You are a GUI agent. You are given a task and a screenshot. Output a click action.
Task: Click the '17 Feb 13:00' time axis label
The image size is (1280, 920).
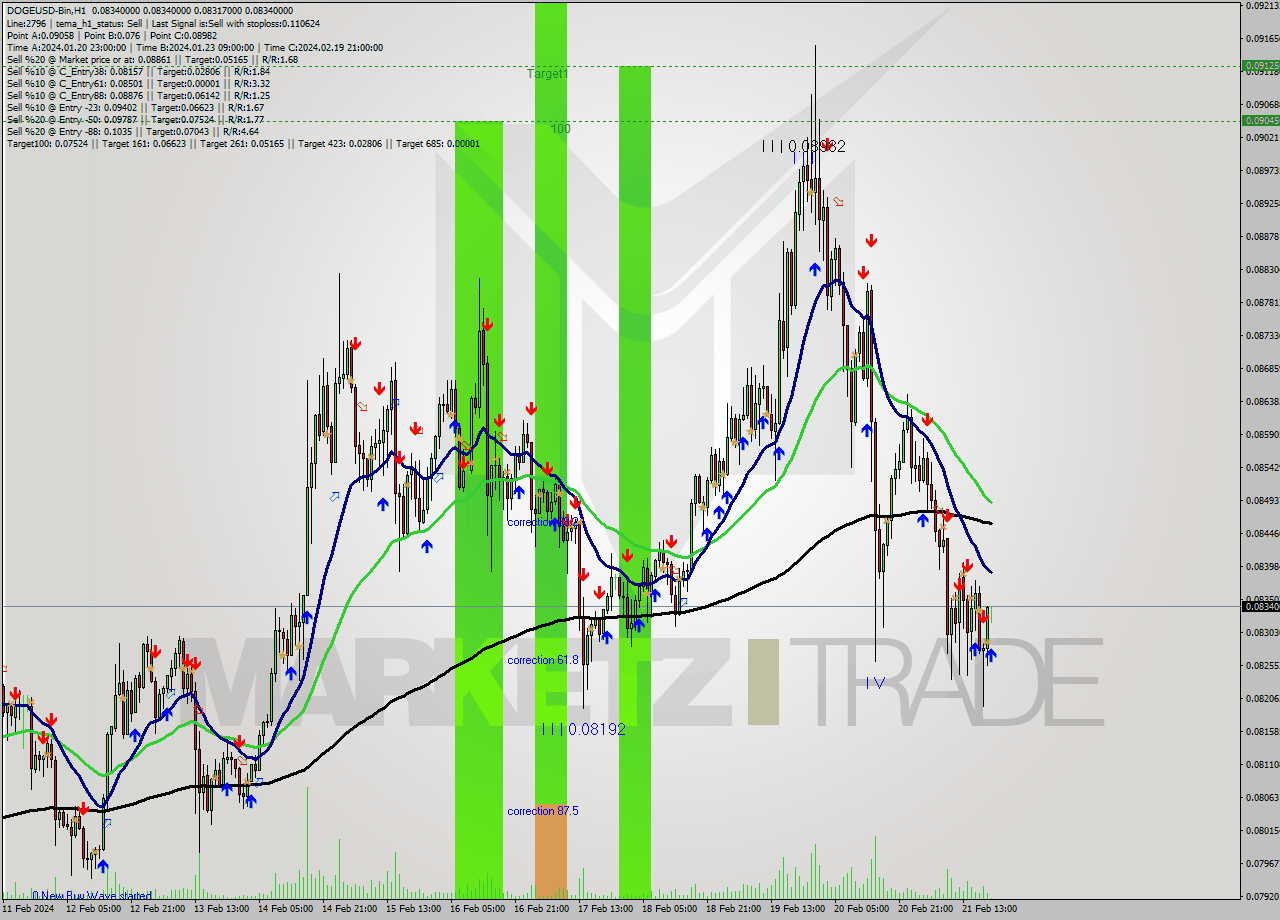pyautogui.click(x=606, y=909)
